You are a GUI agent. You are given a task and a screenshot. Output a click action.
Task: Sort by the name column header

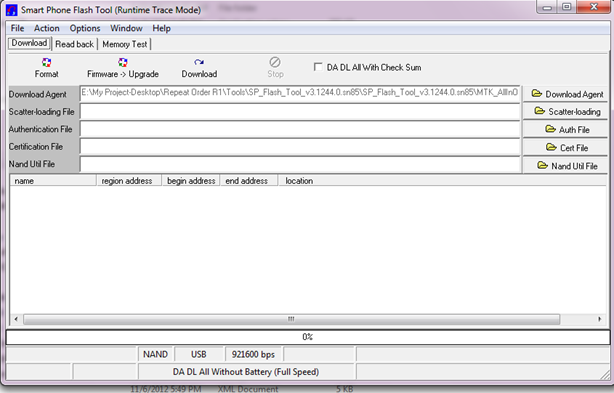pyautogui.click(x=53, y=181)
